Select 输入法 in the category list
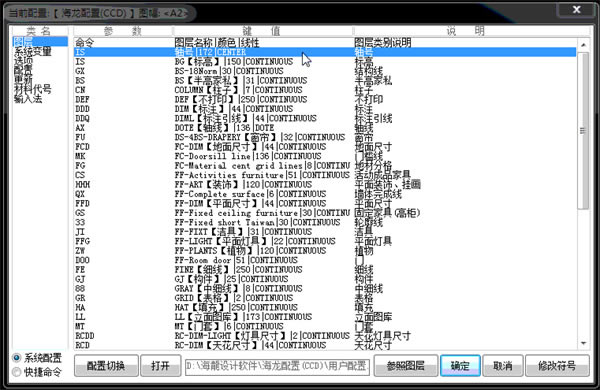600x390 pixels. pyautogui.click(x=40, y=98)
